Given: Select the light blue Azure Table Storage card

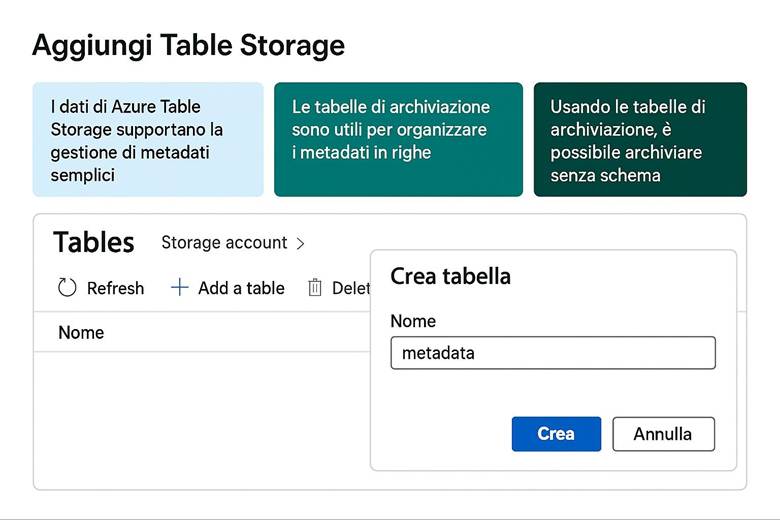Looking at the screenshot, I should point(148,140).
